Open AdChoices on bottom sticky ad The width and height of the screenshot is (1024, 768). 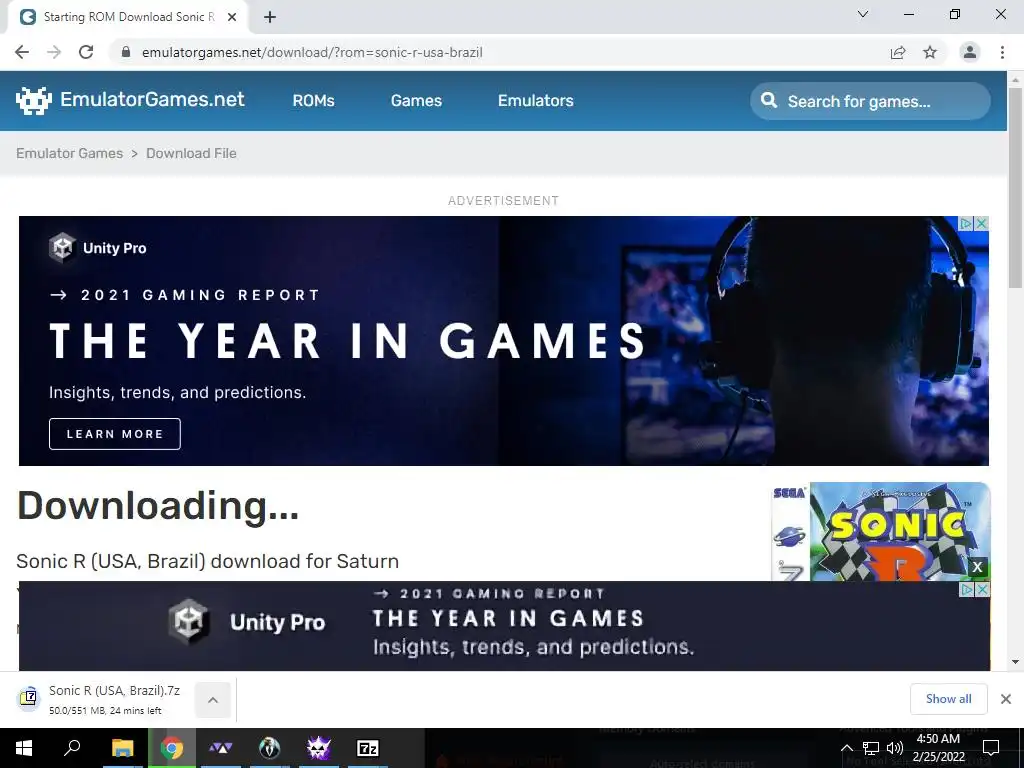967,590
